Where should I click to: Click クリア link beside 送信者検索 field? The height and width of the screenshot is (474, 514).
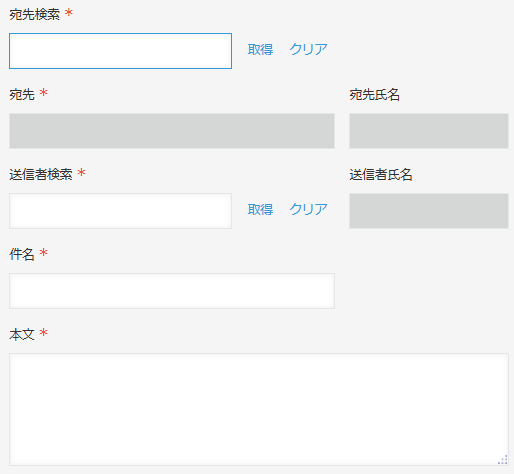coord(308,209)
